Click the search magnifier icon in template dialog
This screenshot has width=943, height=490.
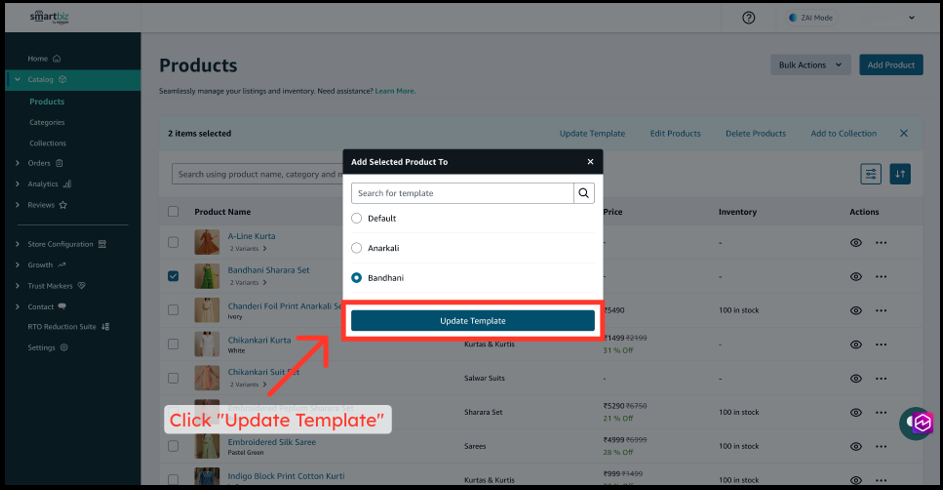click(x=585, y=193)
